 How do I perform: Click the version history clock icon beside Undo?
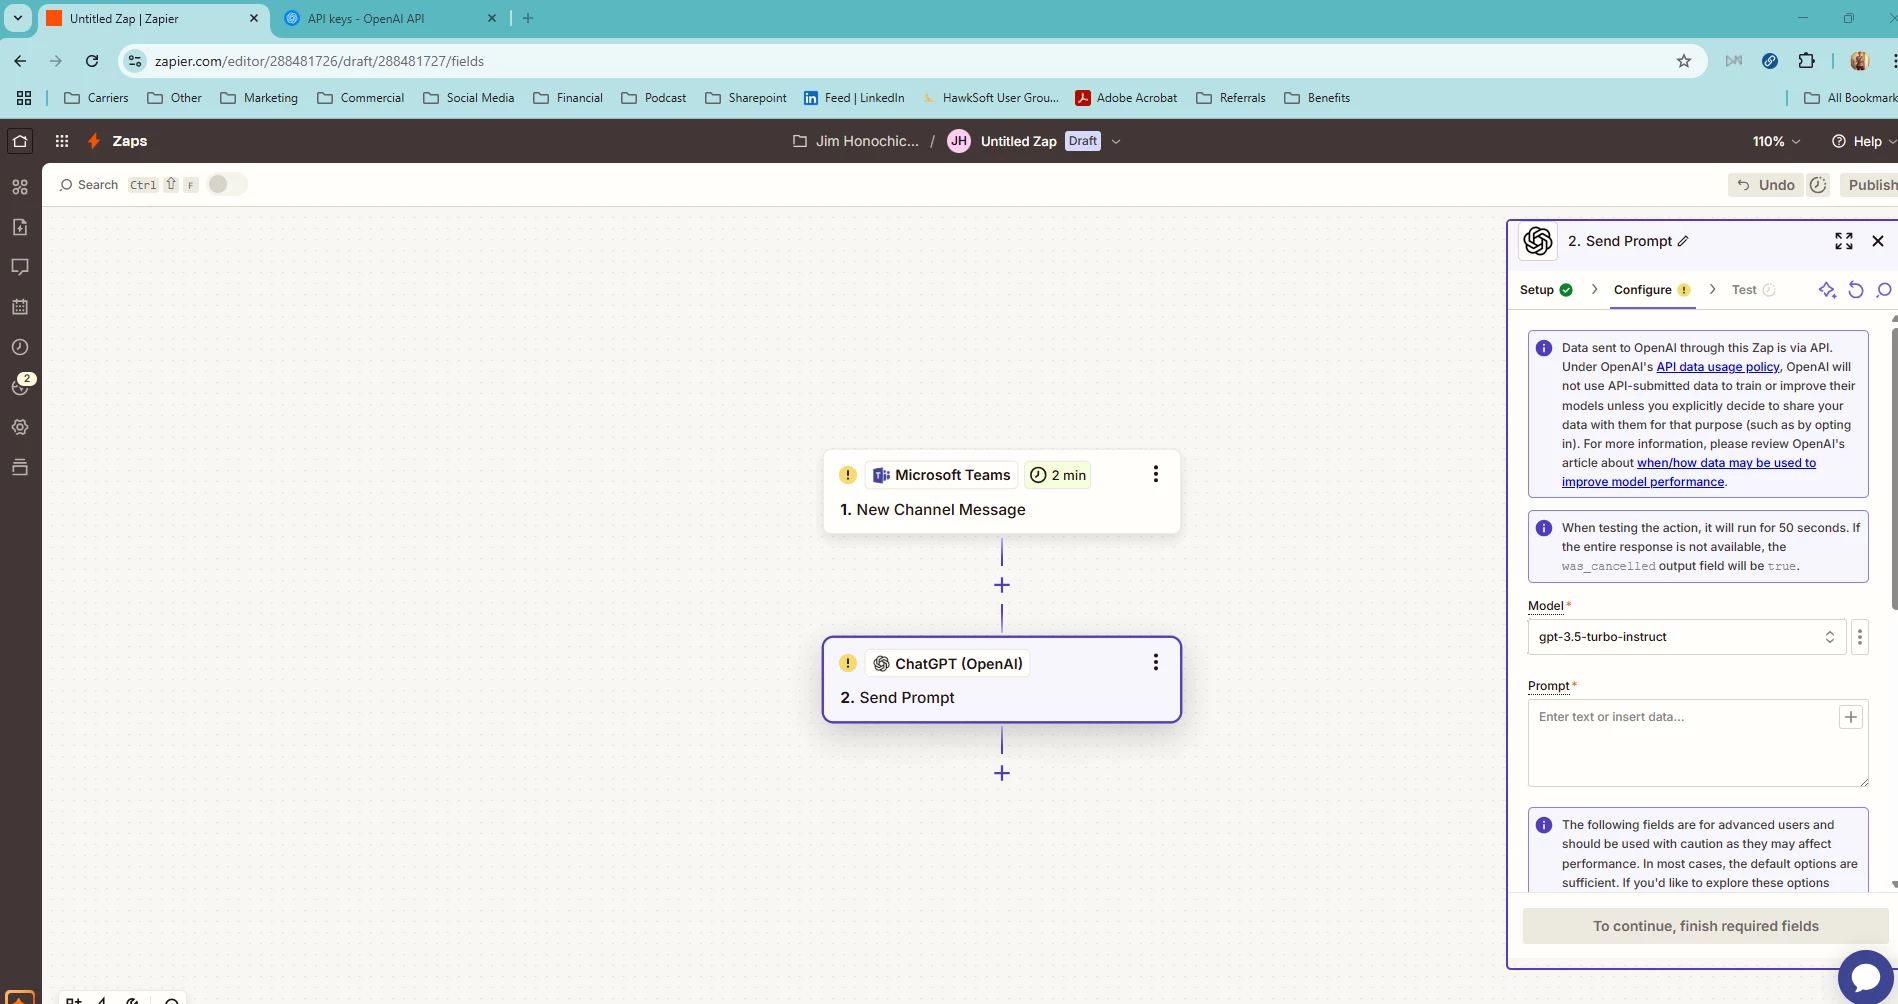pos(1818,185)
